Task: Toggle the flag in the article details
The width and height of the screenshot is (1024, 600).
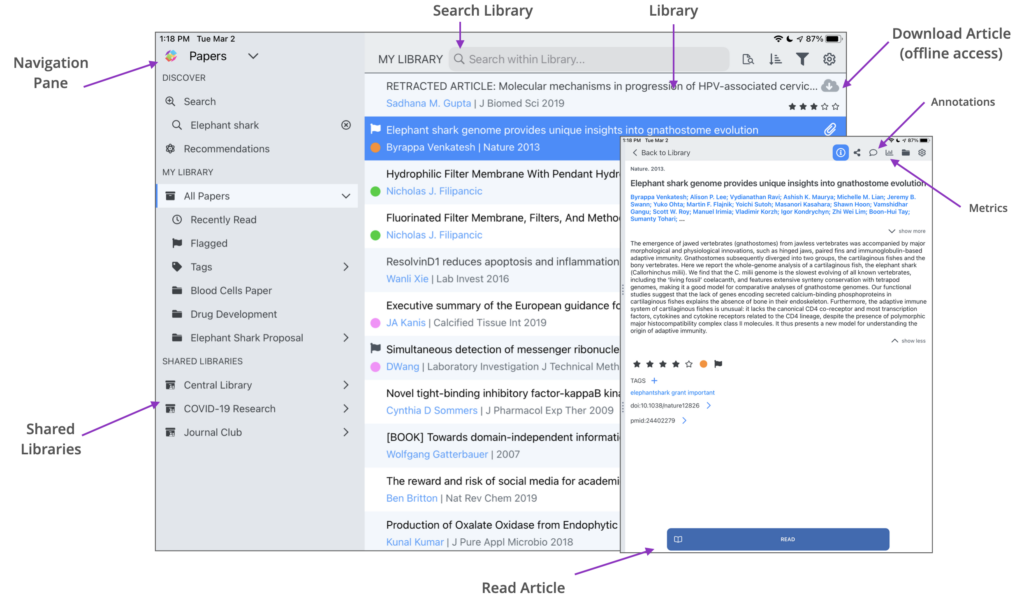Action: click(x=718, y=364)
